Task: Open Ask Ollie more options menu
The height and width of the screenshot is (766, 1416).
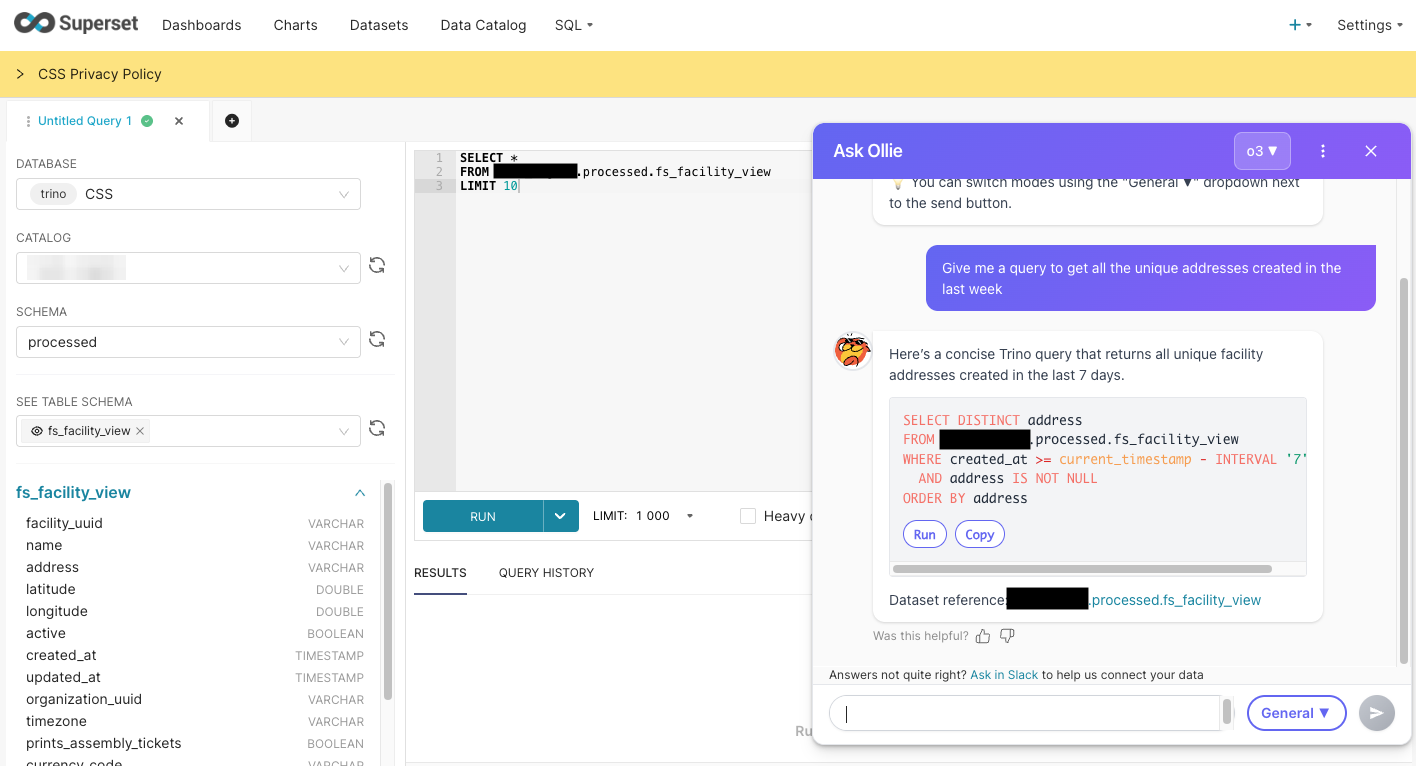Action: point(1323,151)
